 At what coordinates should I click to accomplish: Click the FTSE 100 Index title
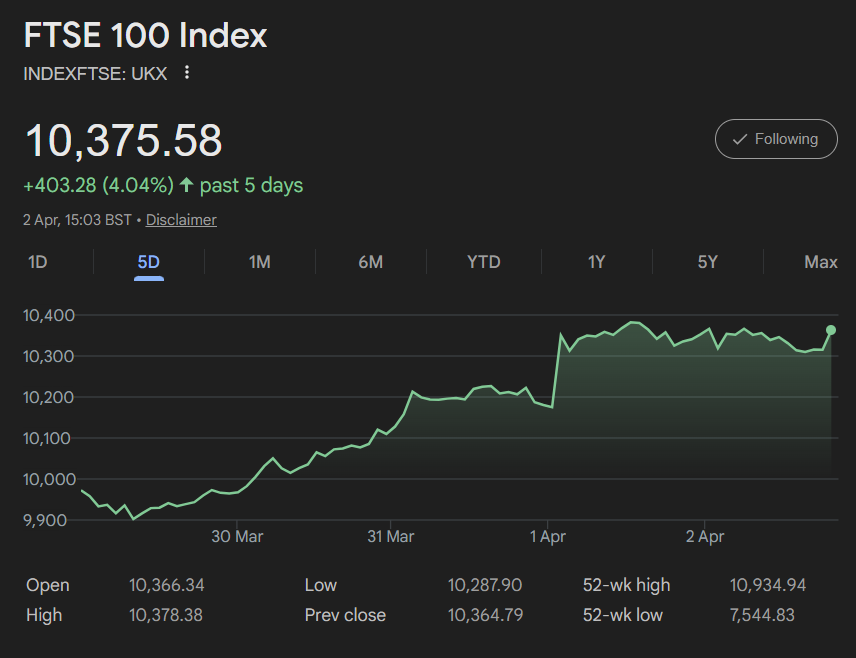[145, 35]
